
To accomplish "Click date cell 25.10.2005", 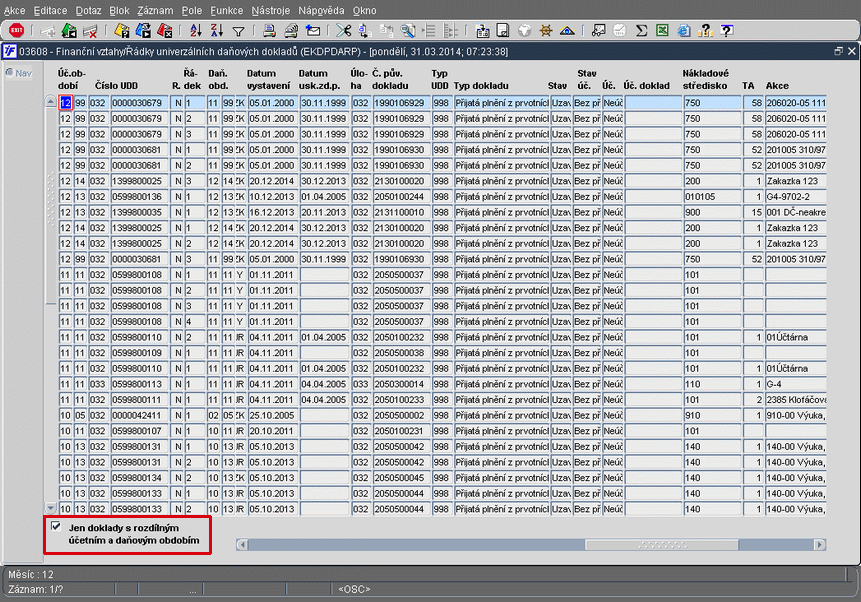I will (272, 415).
